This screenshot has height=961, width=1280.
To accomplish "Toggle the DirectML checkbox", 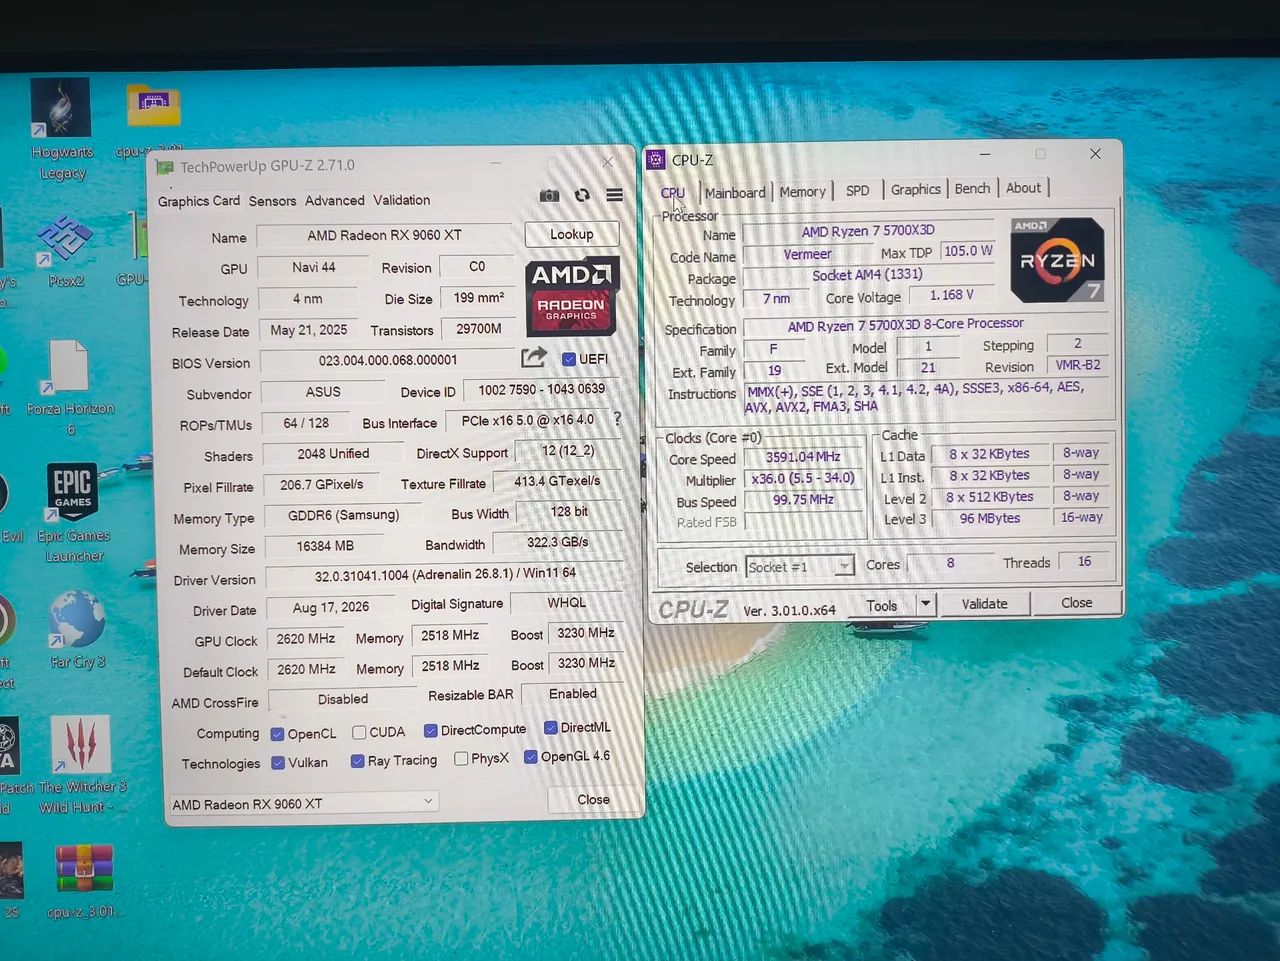I will (550, 727).
